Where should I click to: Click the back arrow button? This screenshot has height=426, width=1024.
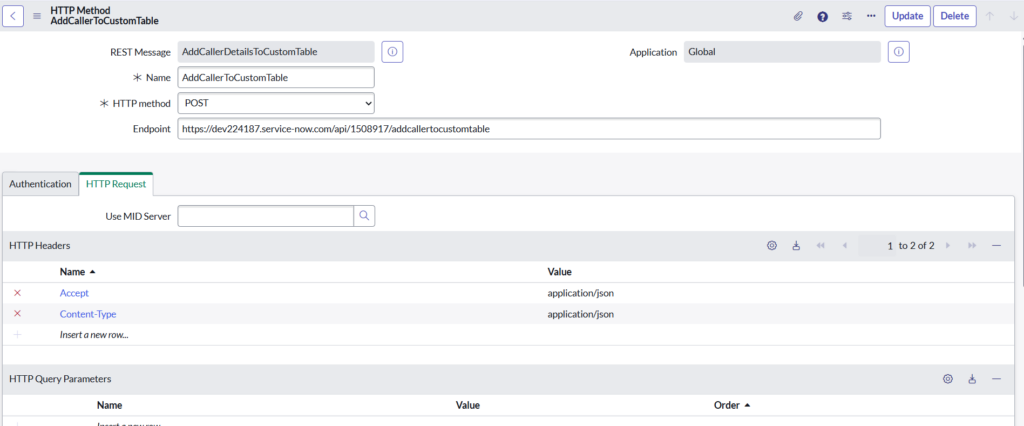15,16
